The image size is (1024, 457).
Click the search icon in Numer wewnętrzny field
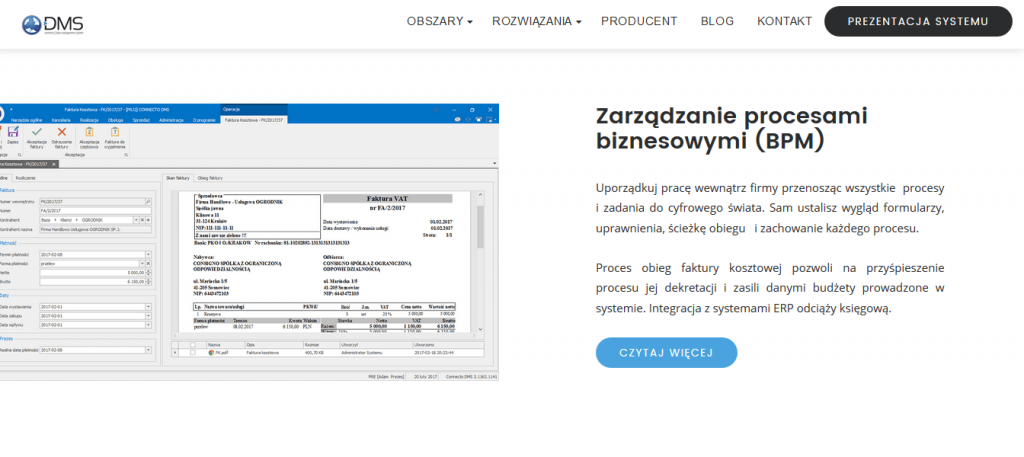(148, 201)
